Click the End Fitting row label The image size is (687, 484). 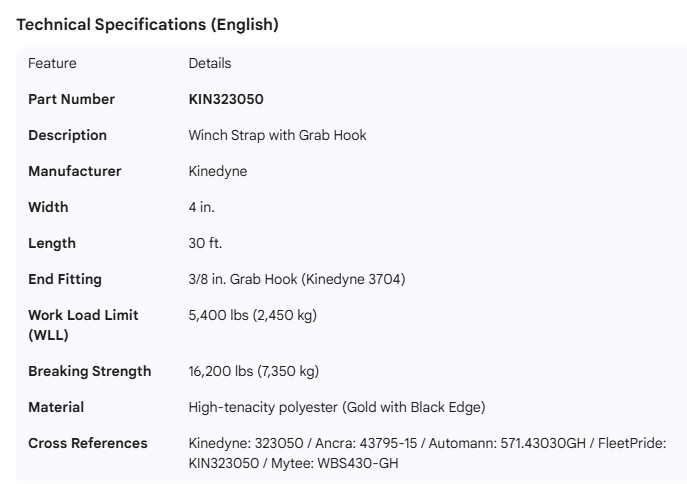(x=65, y=279)
